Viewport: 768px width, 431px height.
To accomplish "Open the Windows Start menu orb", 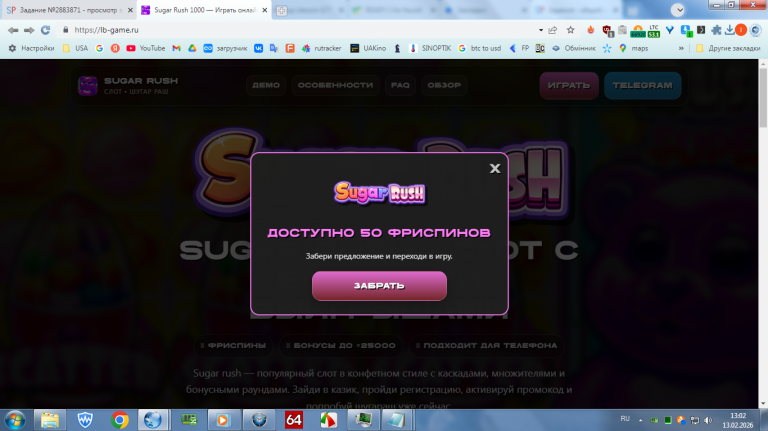I will (x=15, y=420).
